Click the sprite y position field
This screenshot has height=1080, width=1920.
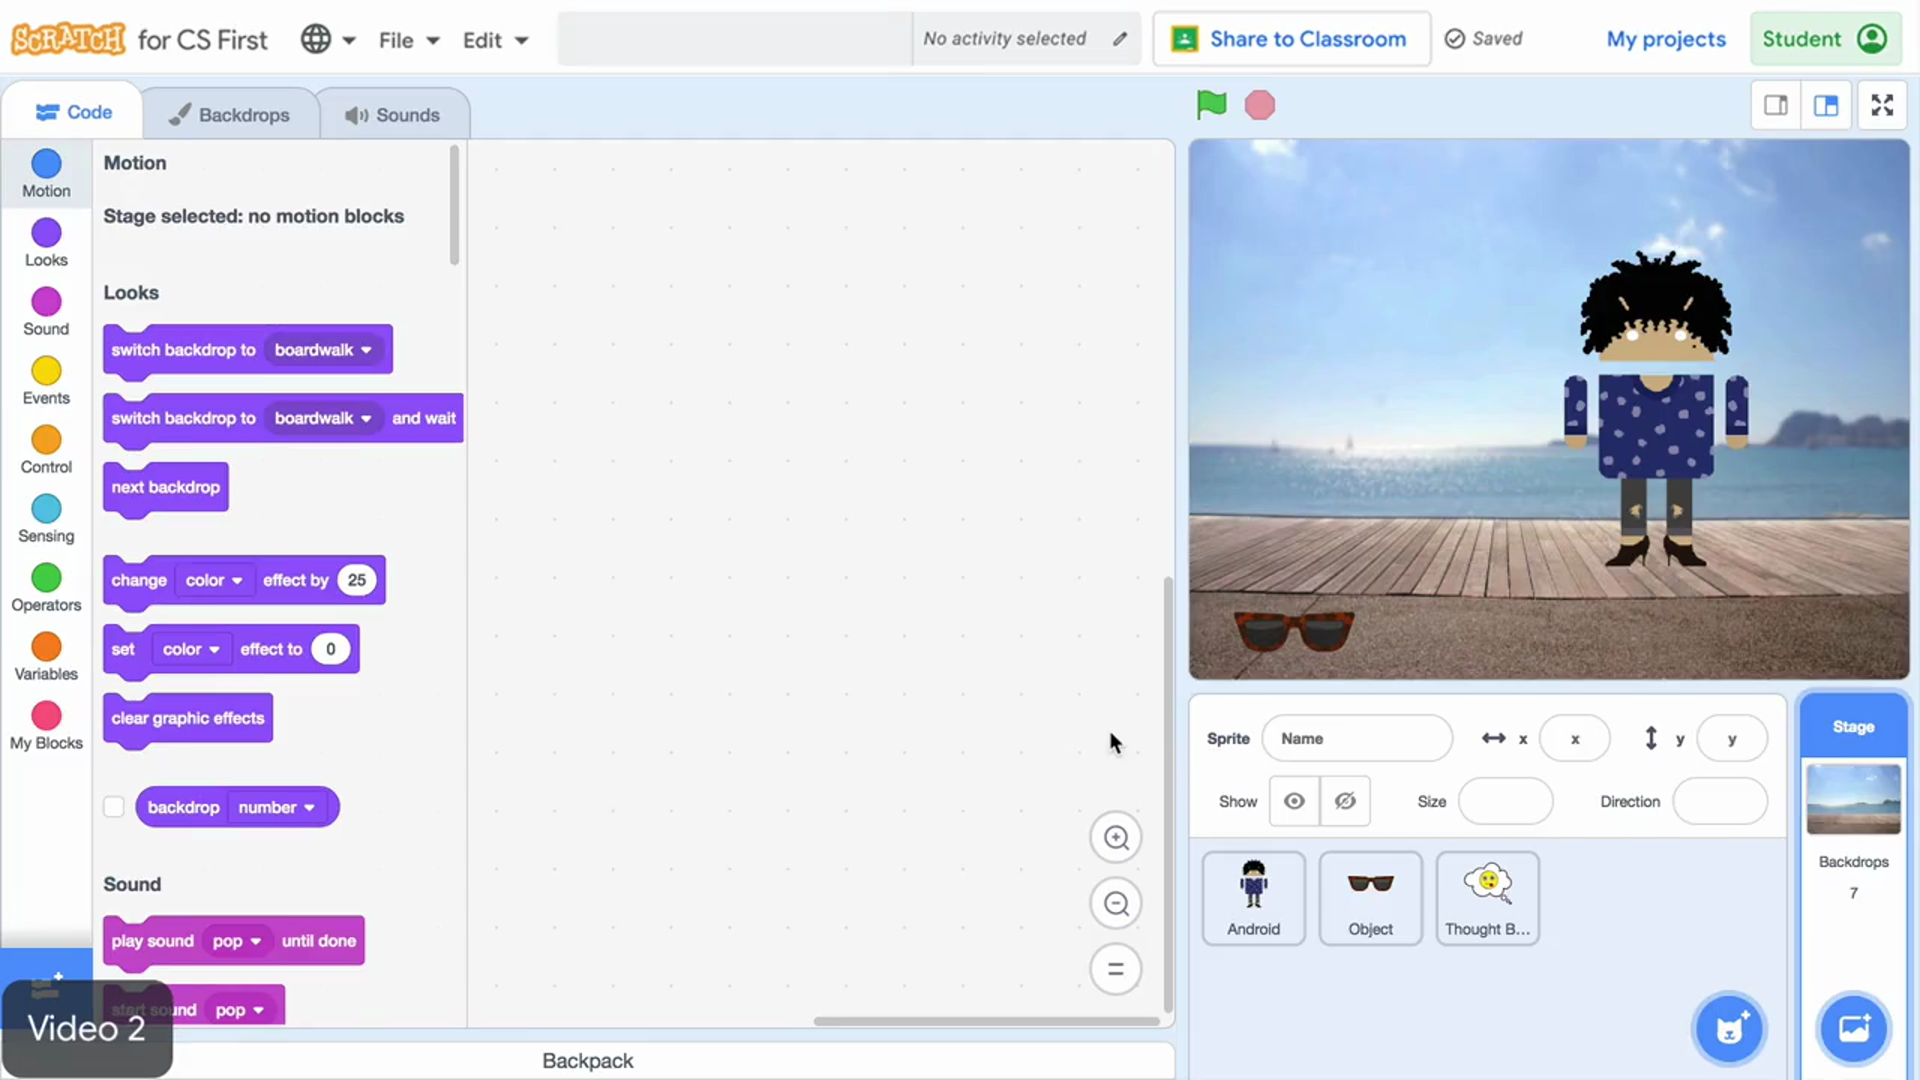click(1732, 739)
